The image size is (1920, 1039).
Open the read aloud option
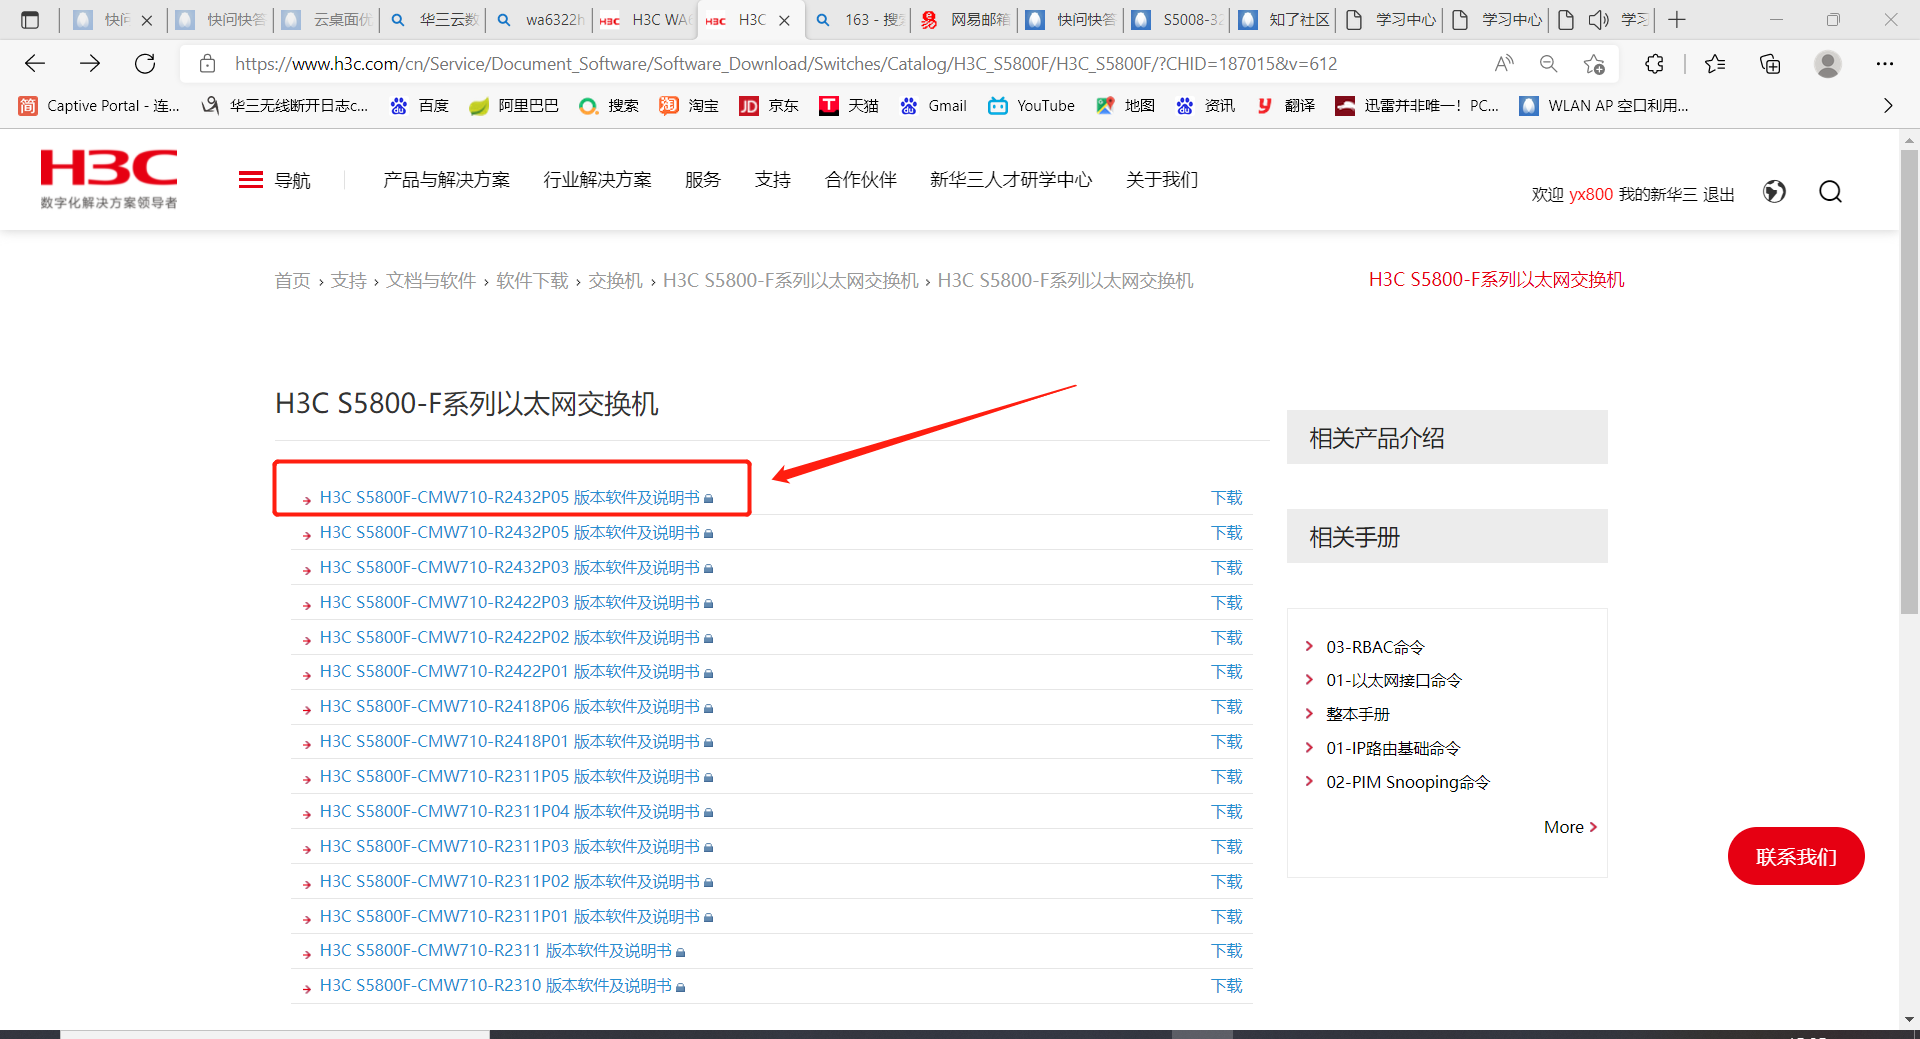[1504, 64]
